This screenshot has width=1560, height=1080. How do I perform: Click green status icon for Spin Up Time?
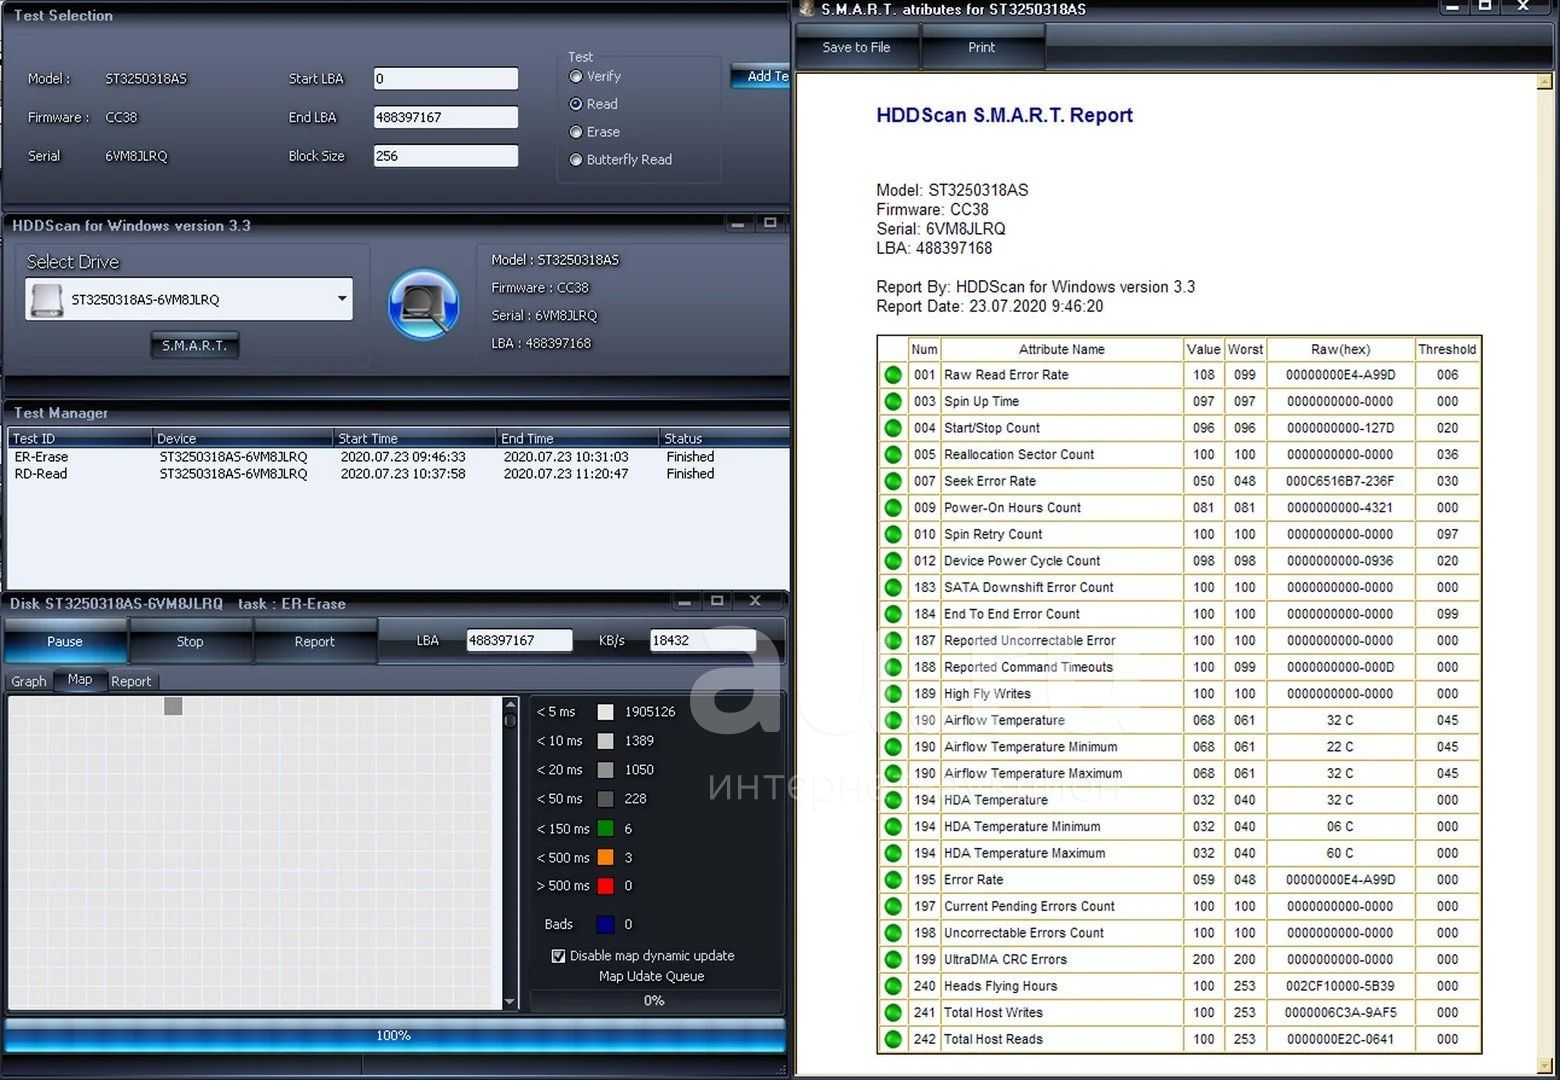pos(892,402)
